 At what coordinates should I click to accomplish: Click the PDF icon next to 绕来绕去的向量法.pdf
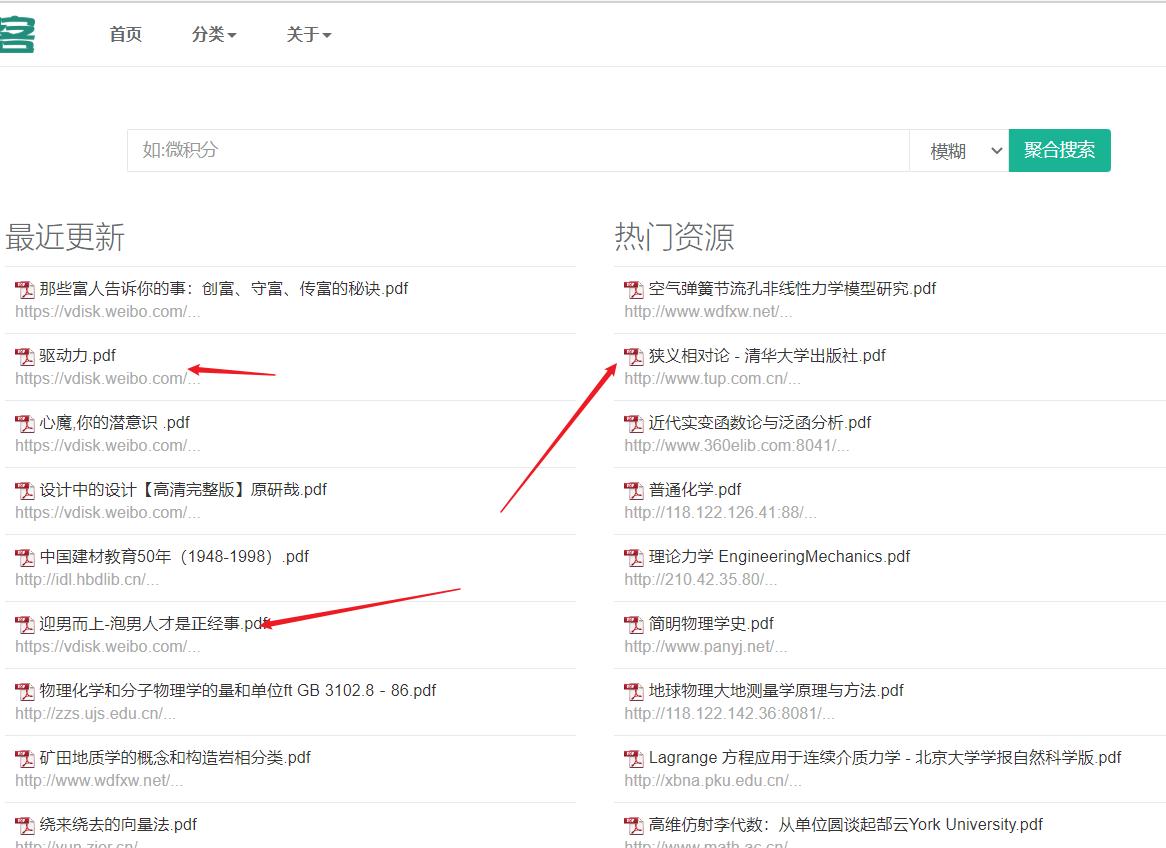[23, 825]
